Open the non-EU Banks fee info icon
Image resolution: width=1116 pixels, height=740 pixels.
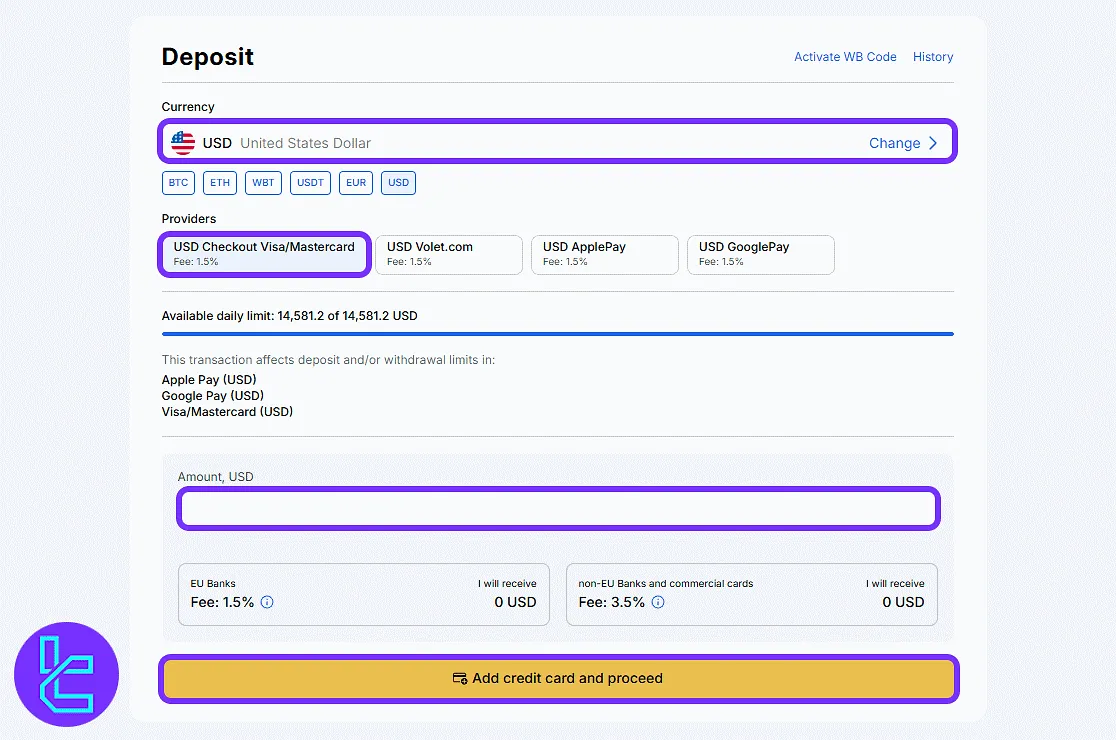[658, 602]
